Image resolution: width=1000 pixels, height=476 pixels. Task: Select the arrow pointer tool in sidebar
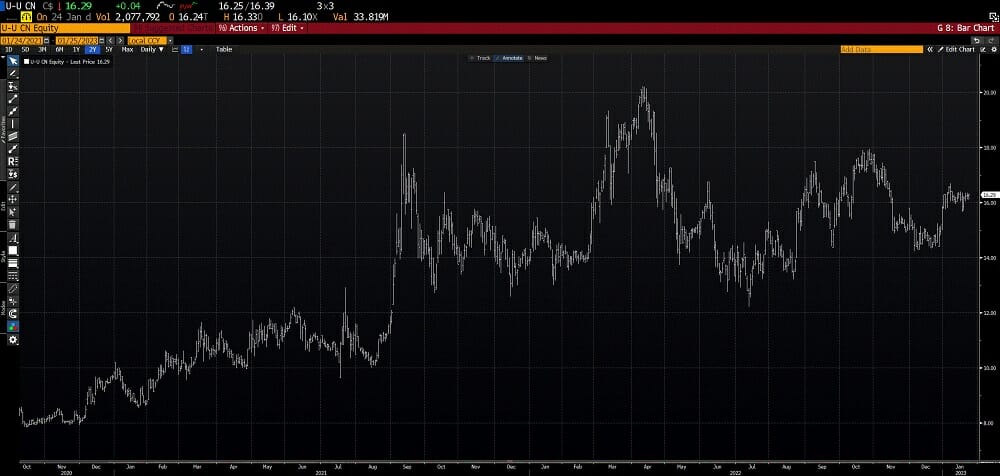pos(13,61)
